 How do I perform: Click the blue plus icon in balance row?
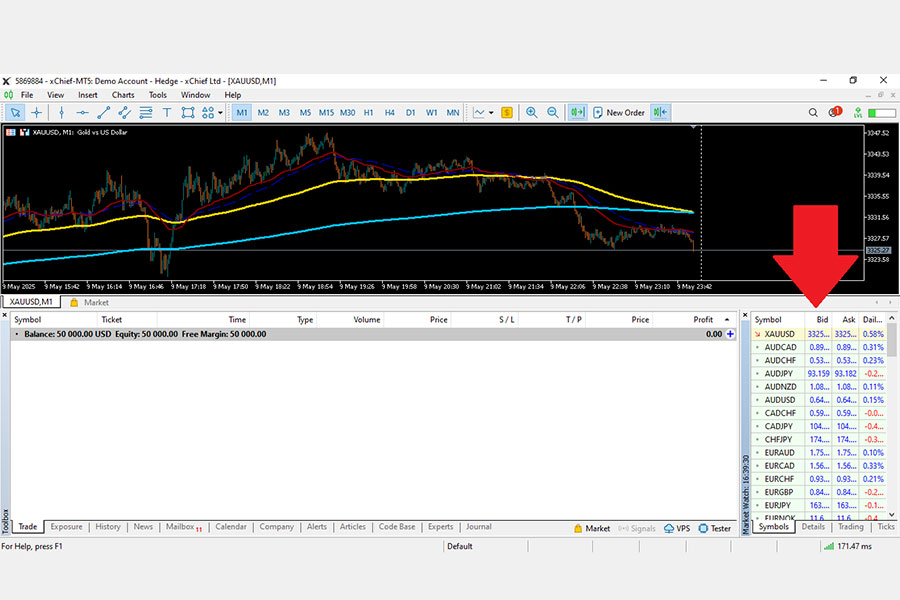(x=730, y=334)
